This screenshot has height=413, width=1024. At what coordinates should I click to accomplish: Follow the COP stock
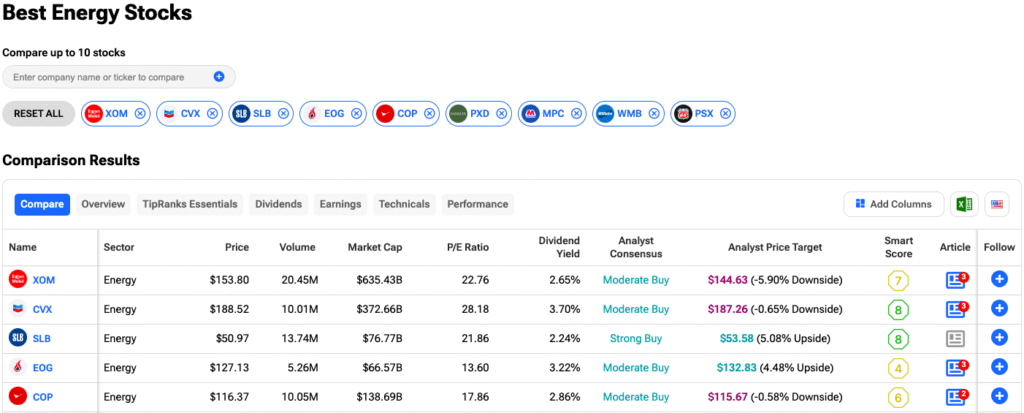(999, 396)
